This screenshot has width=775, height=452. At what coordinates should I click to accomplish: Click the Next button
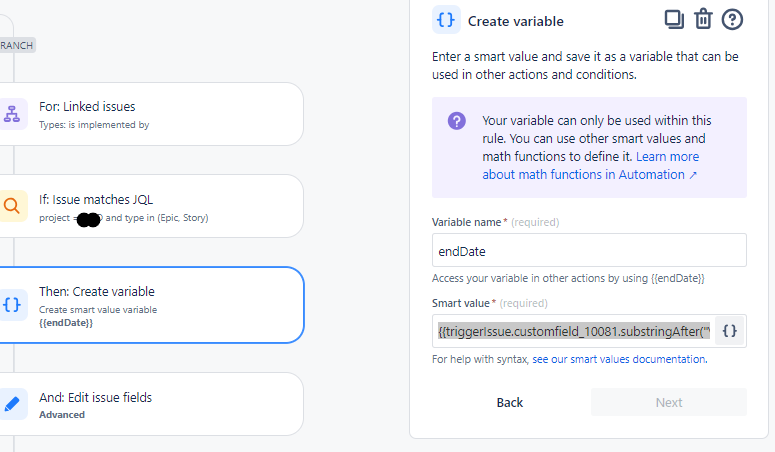(669, 402)
